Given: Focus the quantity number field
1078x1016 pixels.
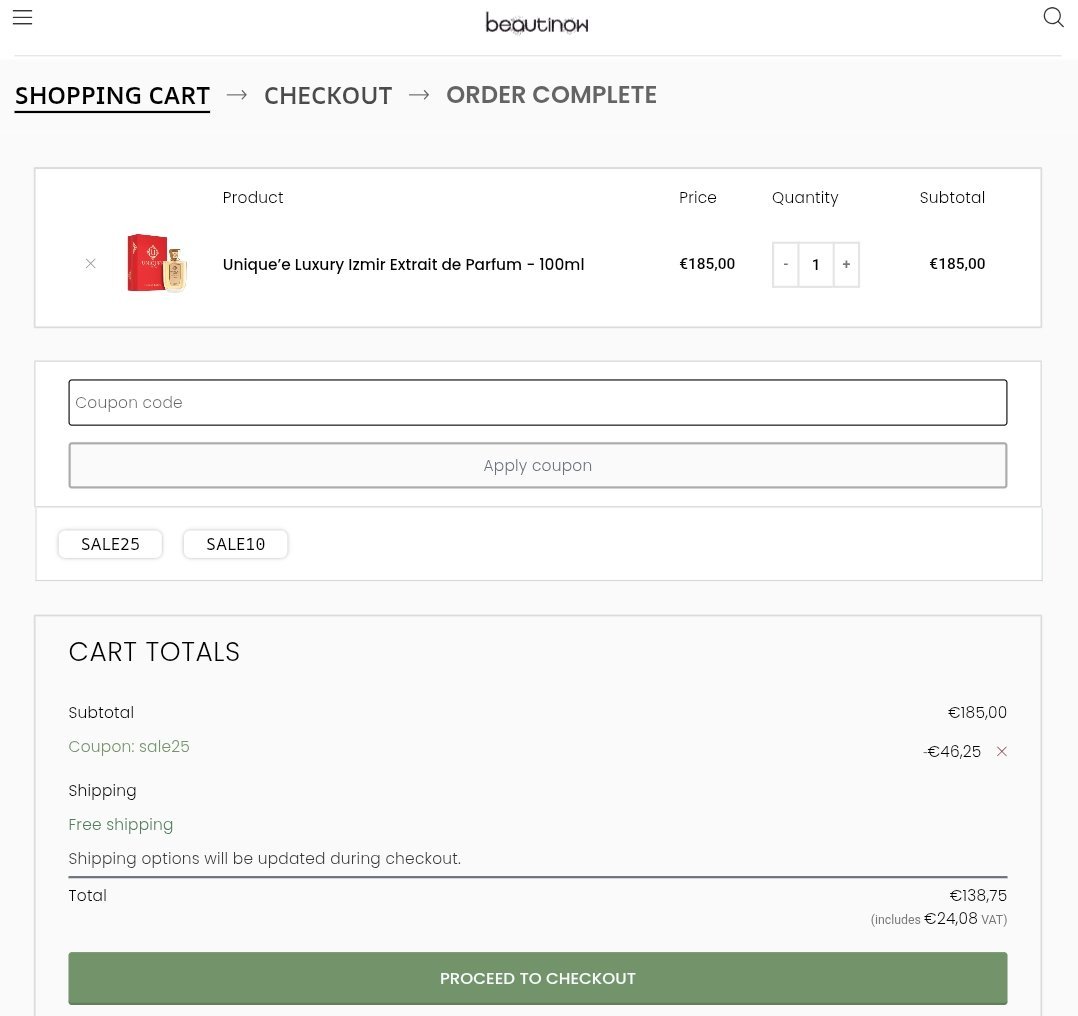Looking at the screenshot, I should (816, 265).
